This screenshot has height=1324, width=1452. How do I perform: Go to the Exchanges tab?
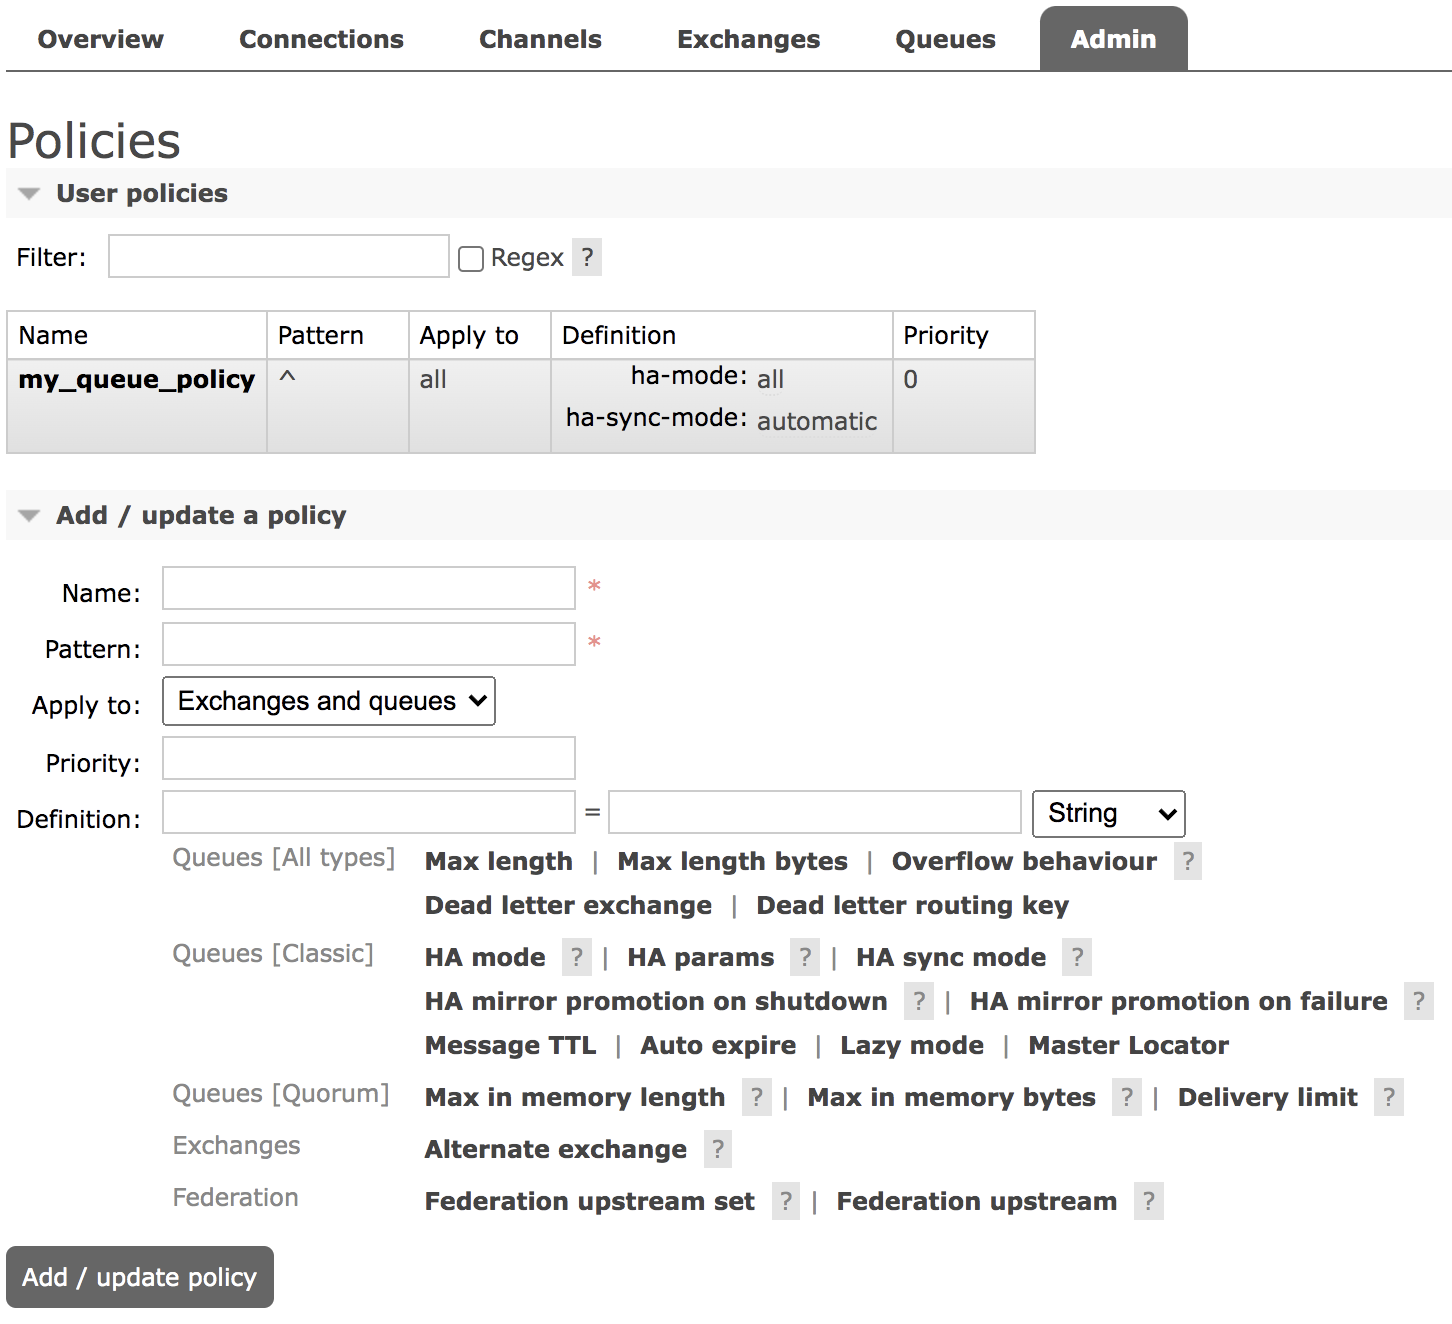tap(748, 39)
